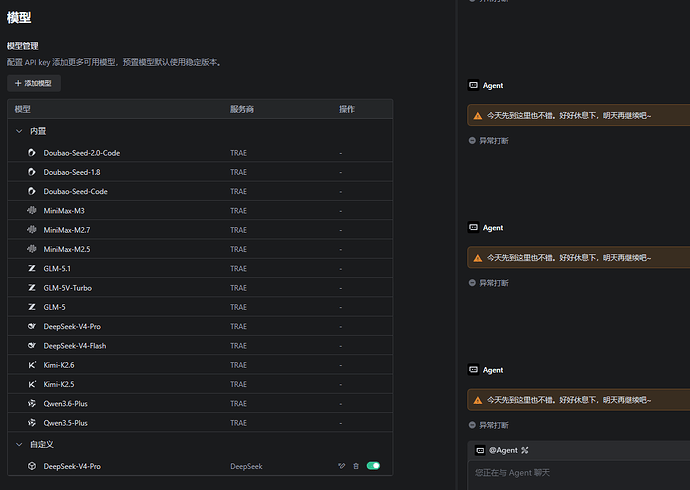690x490 pixels.
Task: Select the Kimi-K2.5 model name
Action: click(x=59, y=384)
